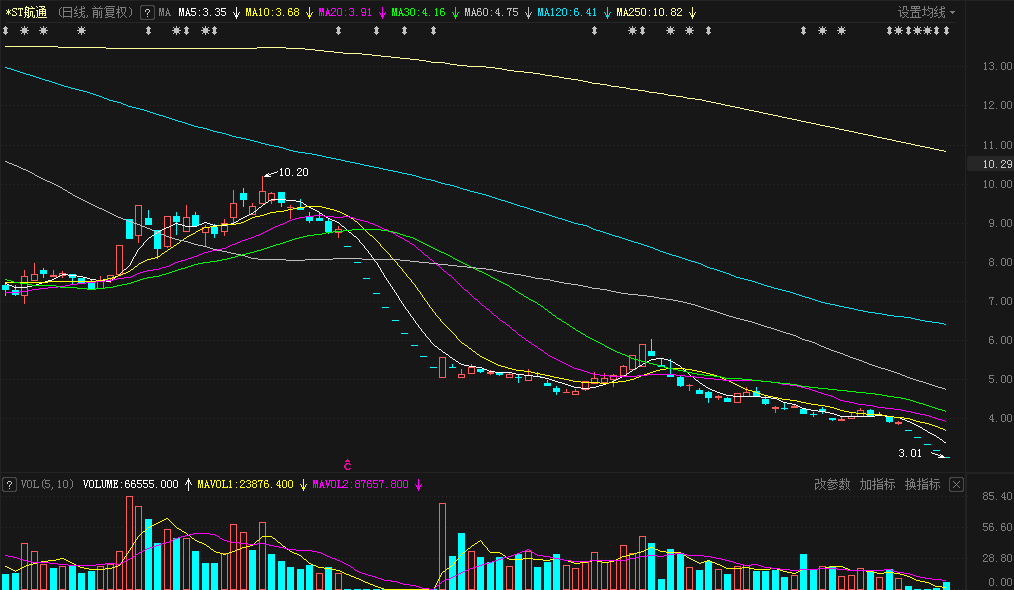Select the MA indicator label
The width and height of the screenshot is (1014, 590).
pos(165,13)
